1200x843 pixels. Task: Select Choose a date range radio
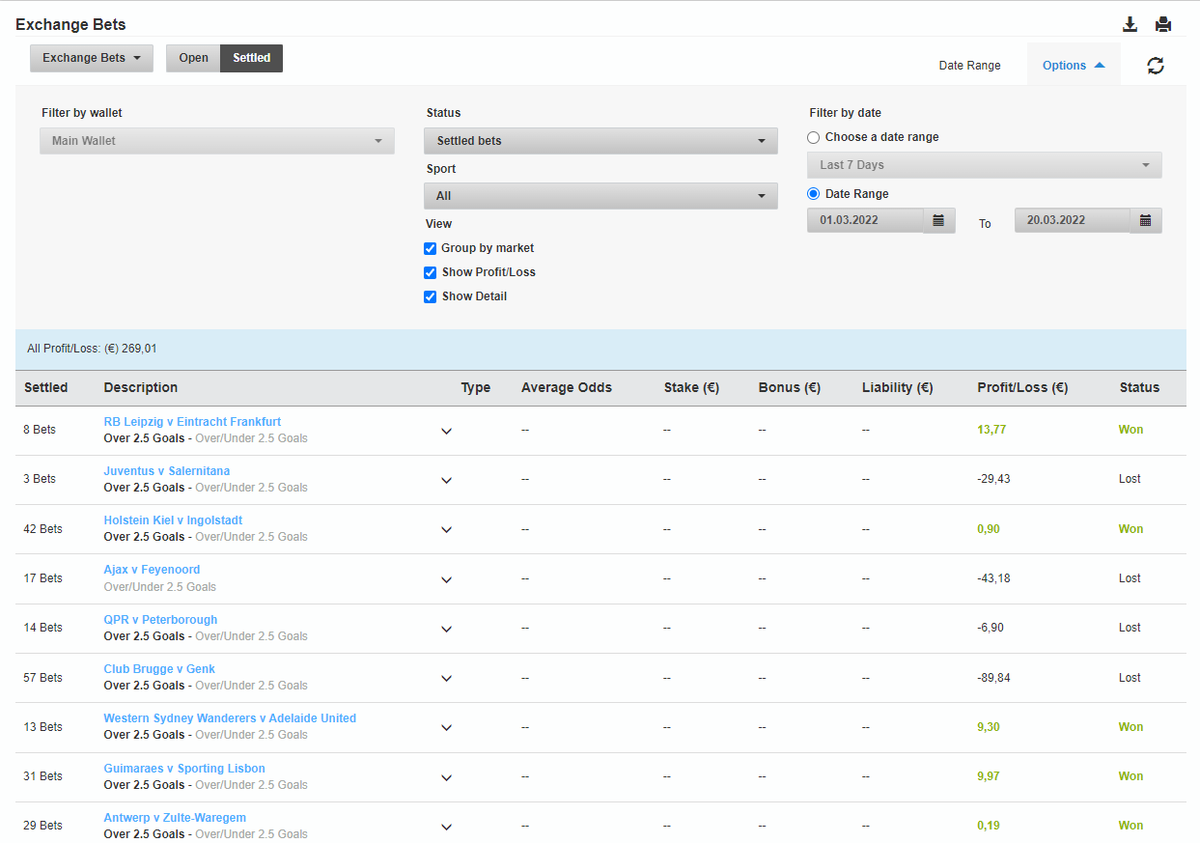click(x=813, y=137)
